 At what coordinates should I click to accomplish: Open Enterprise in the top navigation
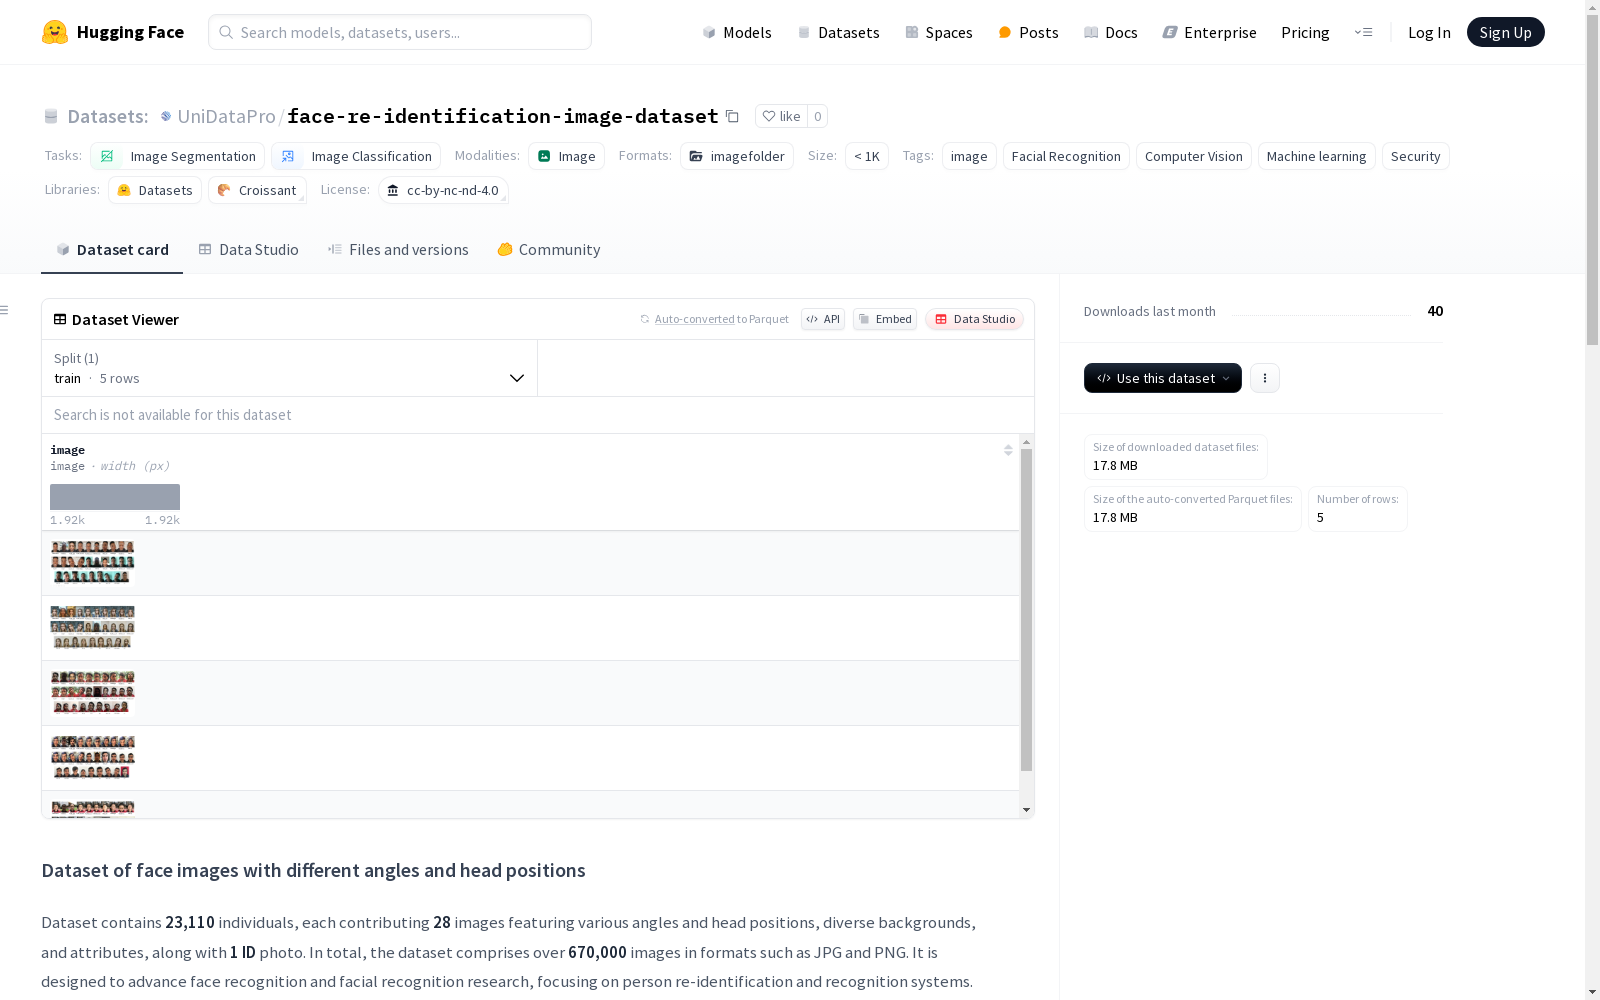tap(1209, 32)
